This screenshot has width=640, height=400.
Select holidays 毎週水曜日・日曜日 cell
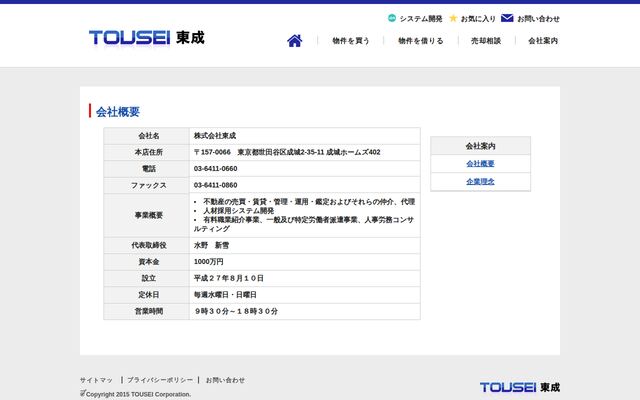point(305,295)
